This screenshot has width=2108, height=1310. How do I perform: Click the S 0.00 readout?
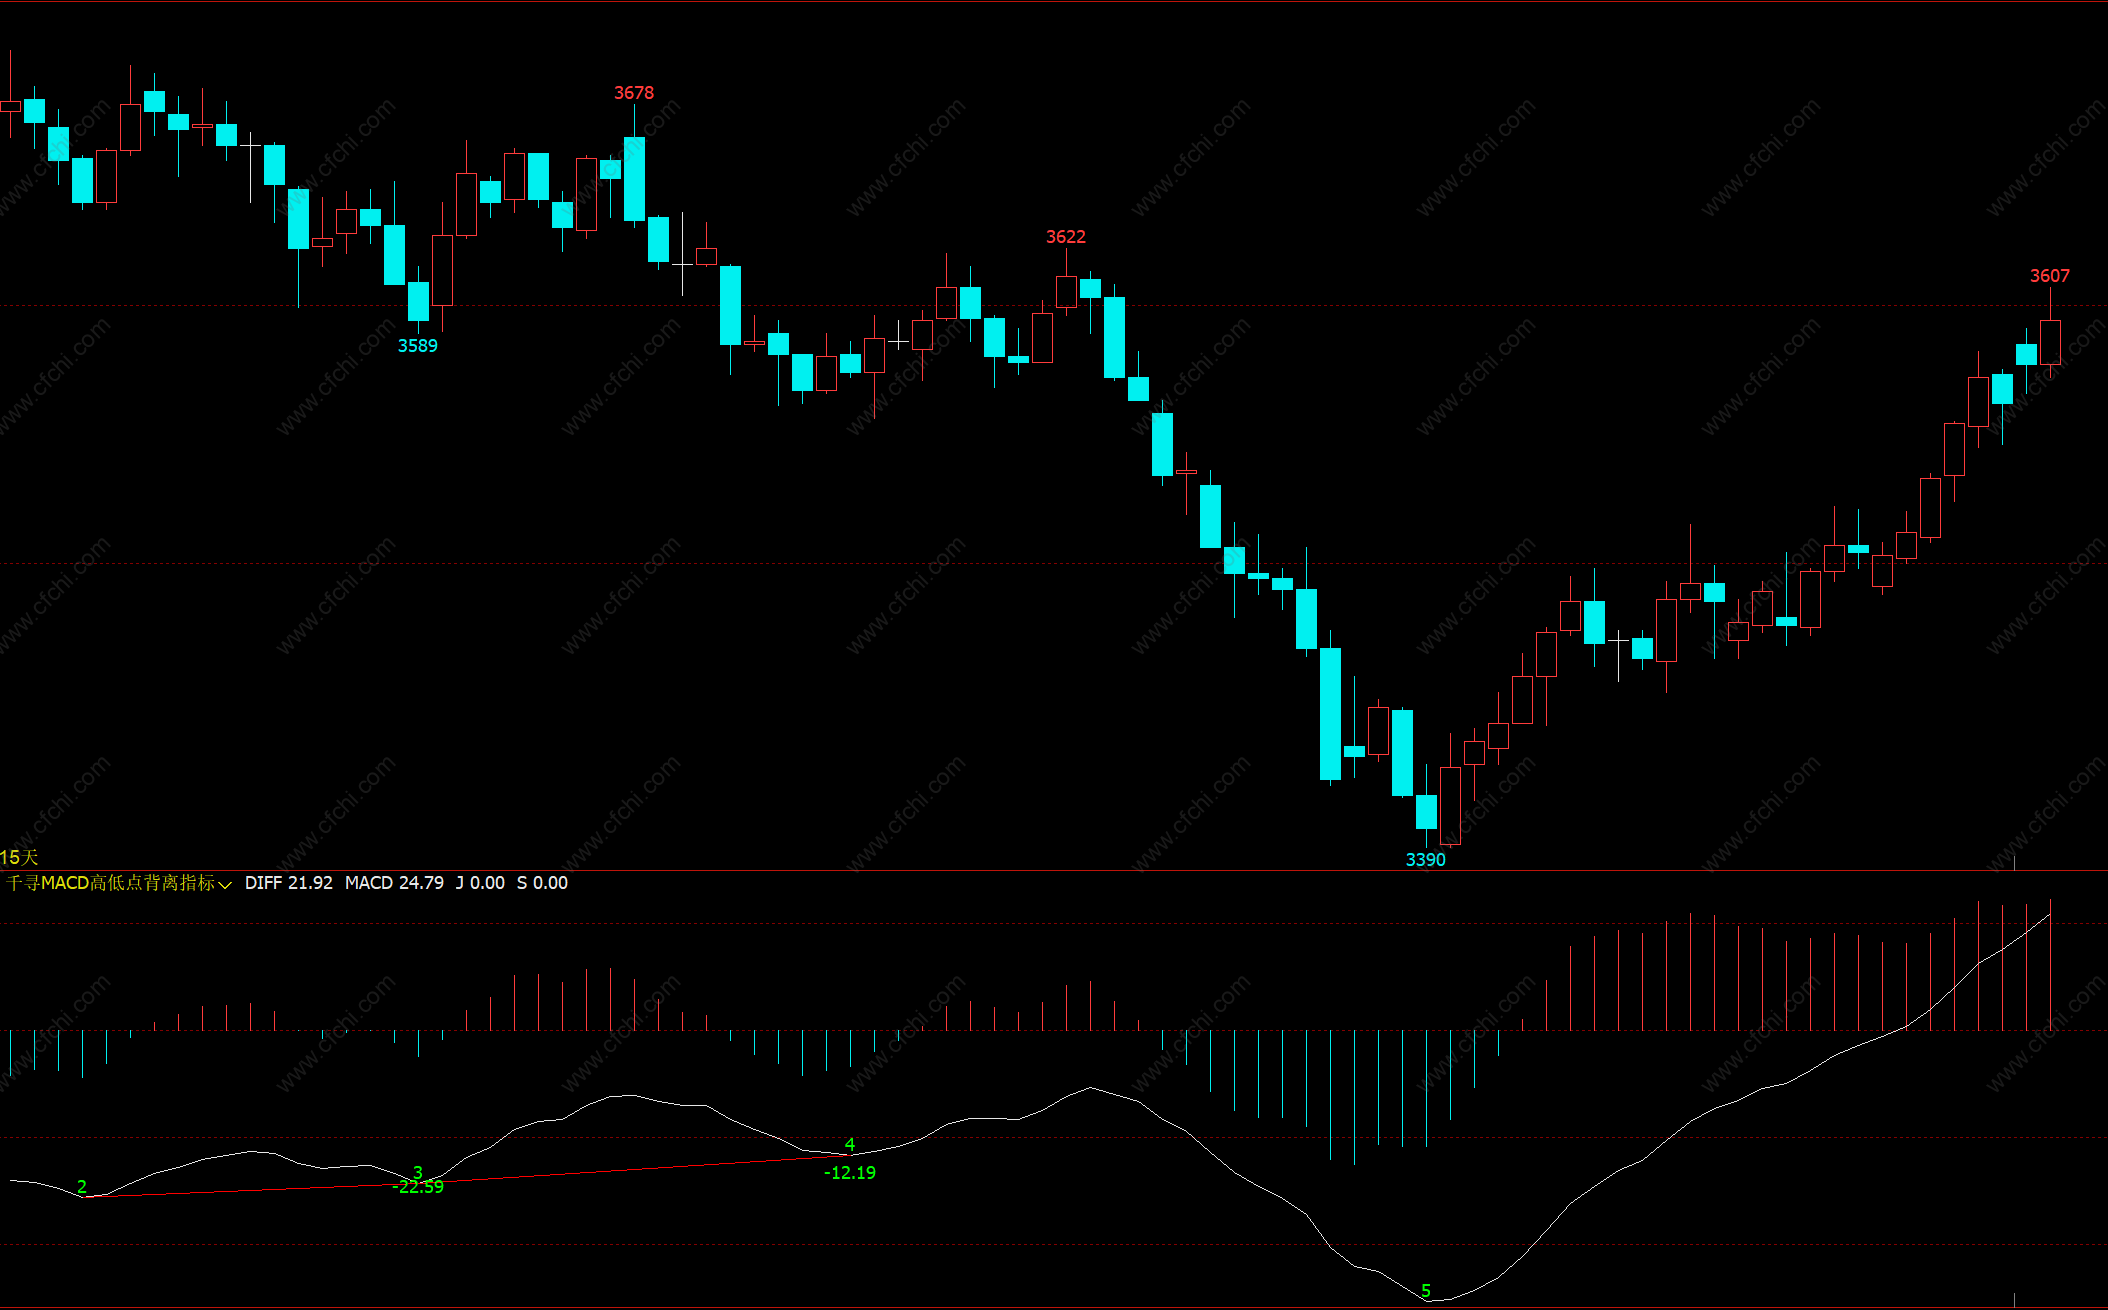coord(542,883)
